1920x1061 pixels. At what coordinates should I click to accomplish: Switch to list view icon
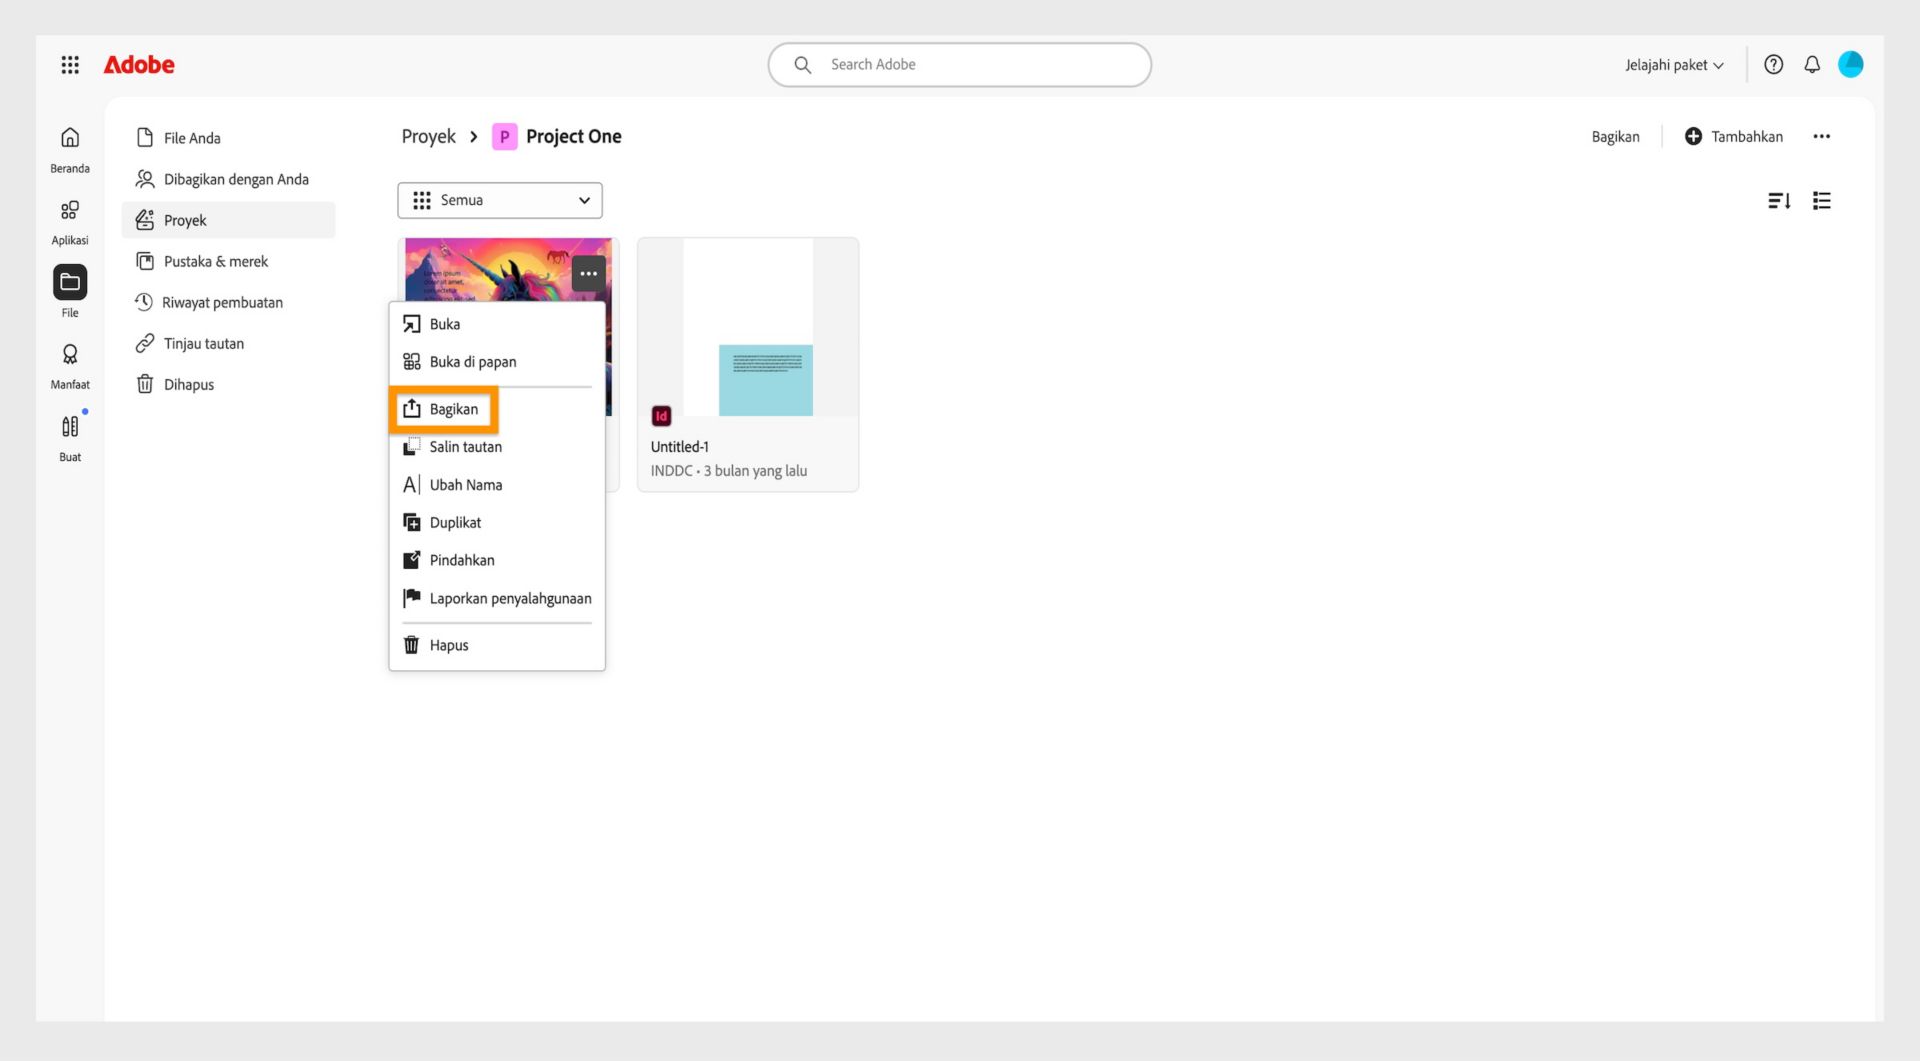coord(1822,200)
